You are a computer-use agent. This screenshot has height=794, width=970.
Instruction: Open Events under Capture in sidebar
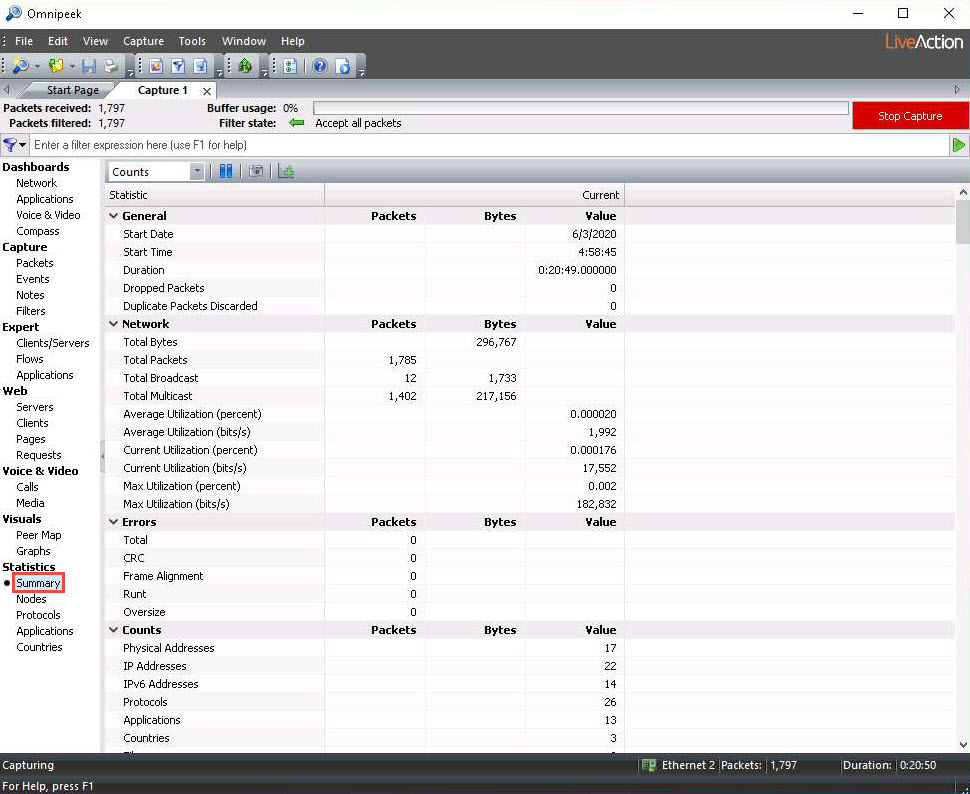pos(33,279)
